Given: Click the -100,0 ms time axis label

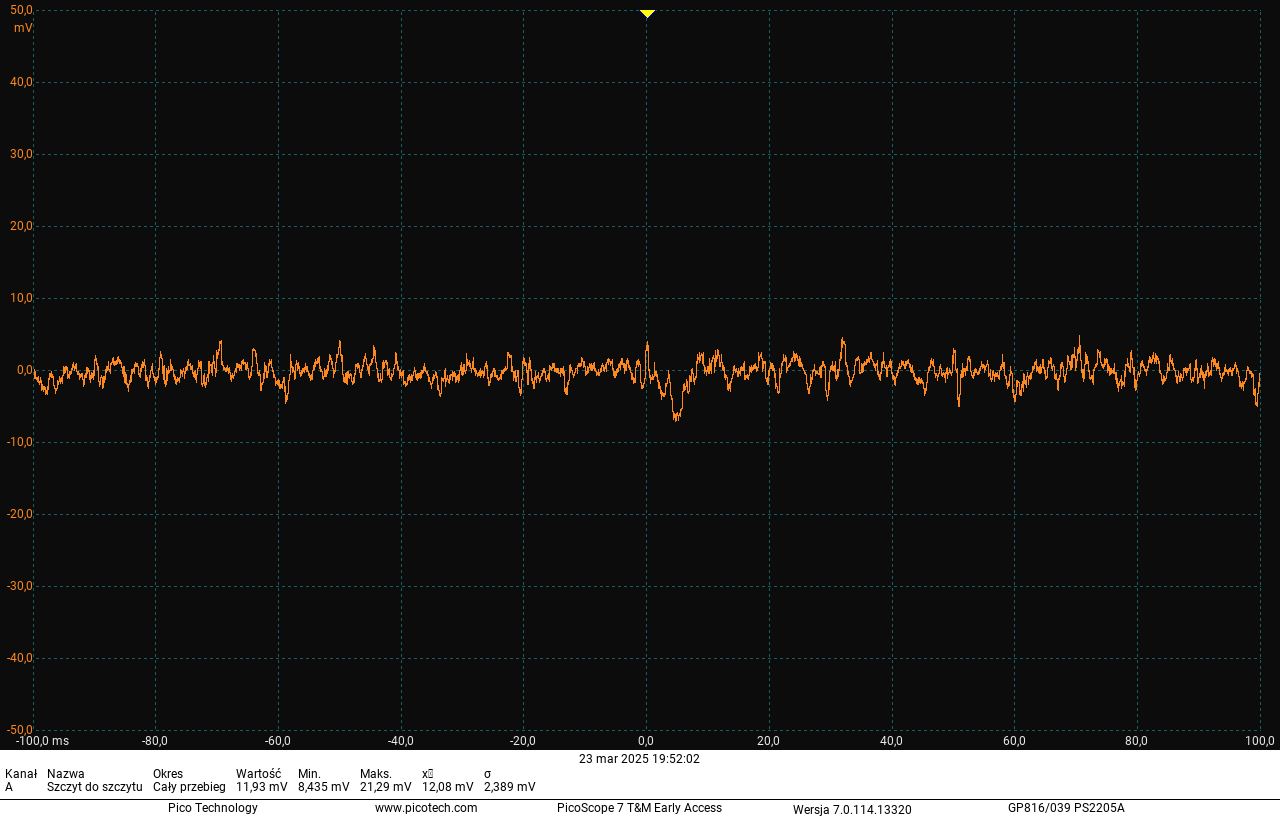Looking at the screenshot, I should point(42,741).
